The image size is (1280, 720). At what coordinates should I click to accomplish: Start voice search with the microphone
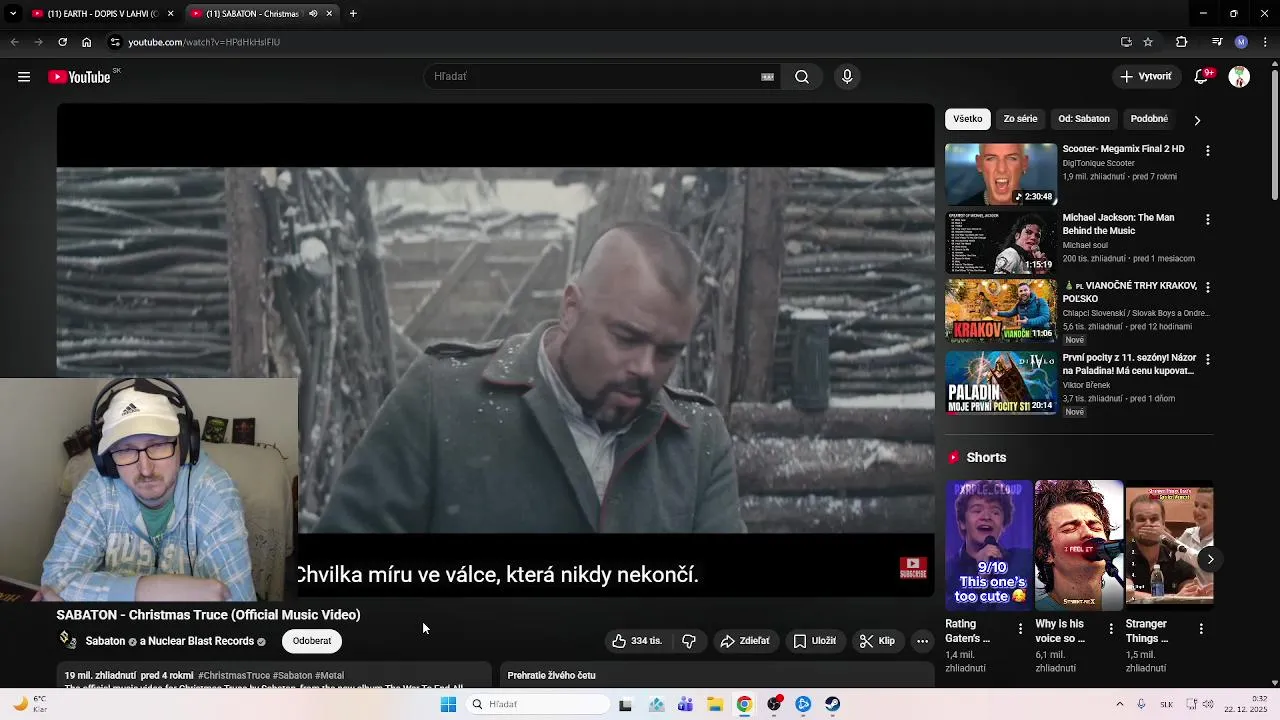coord(847,77)
